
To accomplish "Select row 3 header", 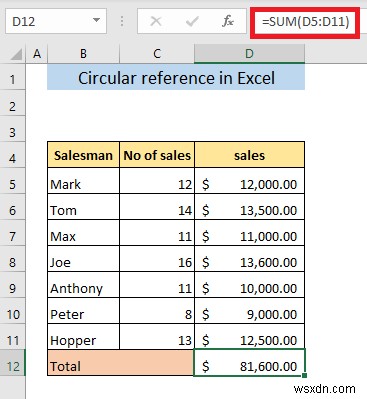I will click(13, 130).
